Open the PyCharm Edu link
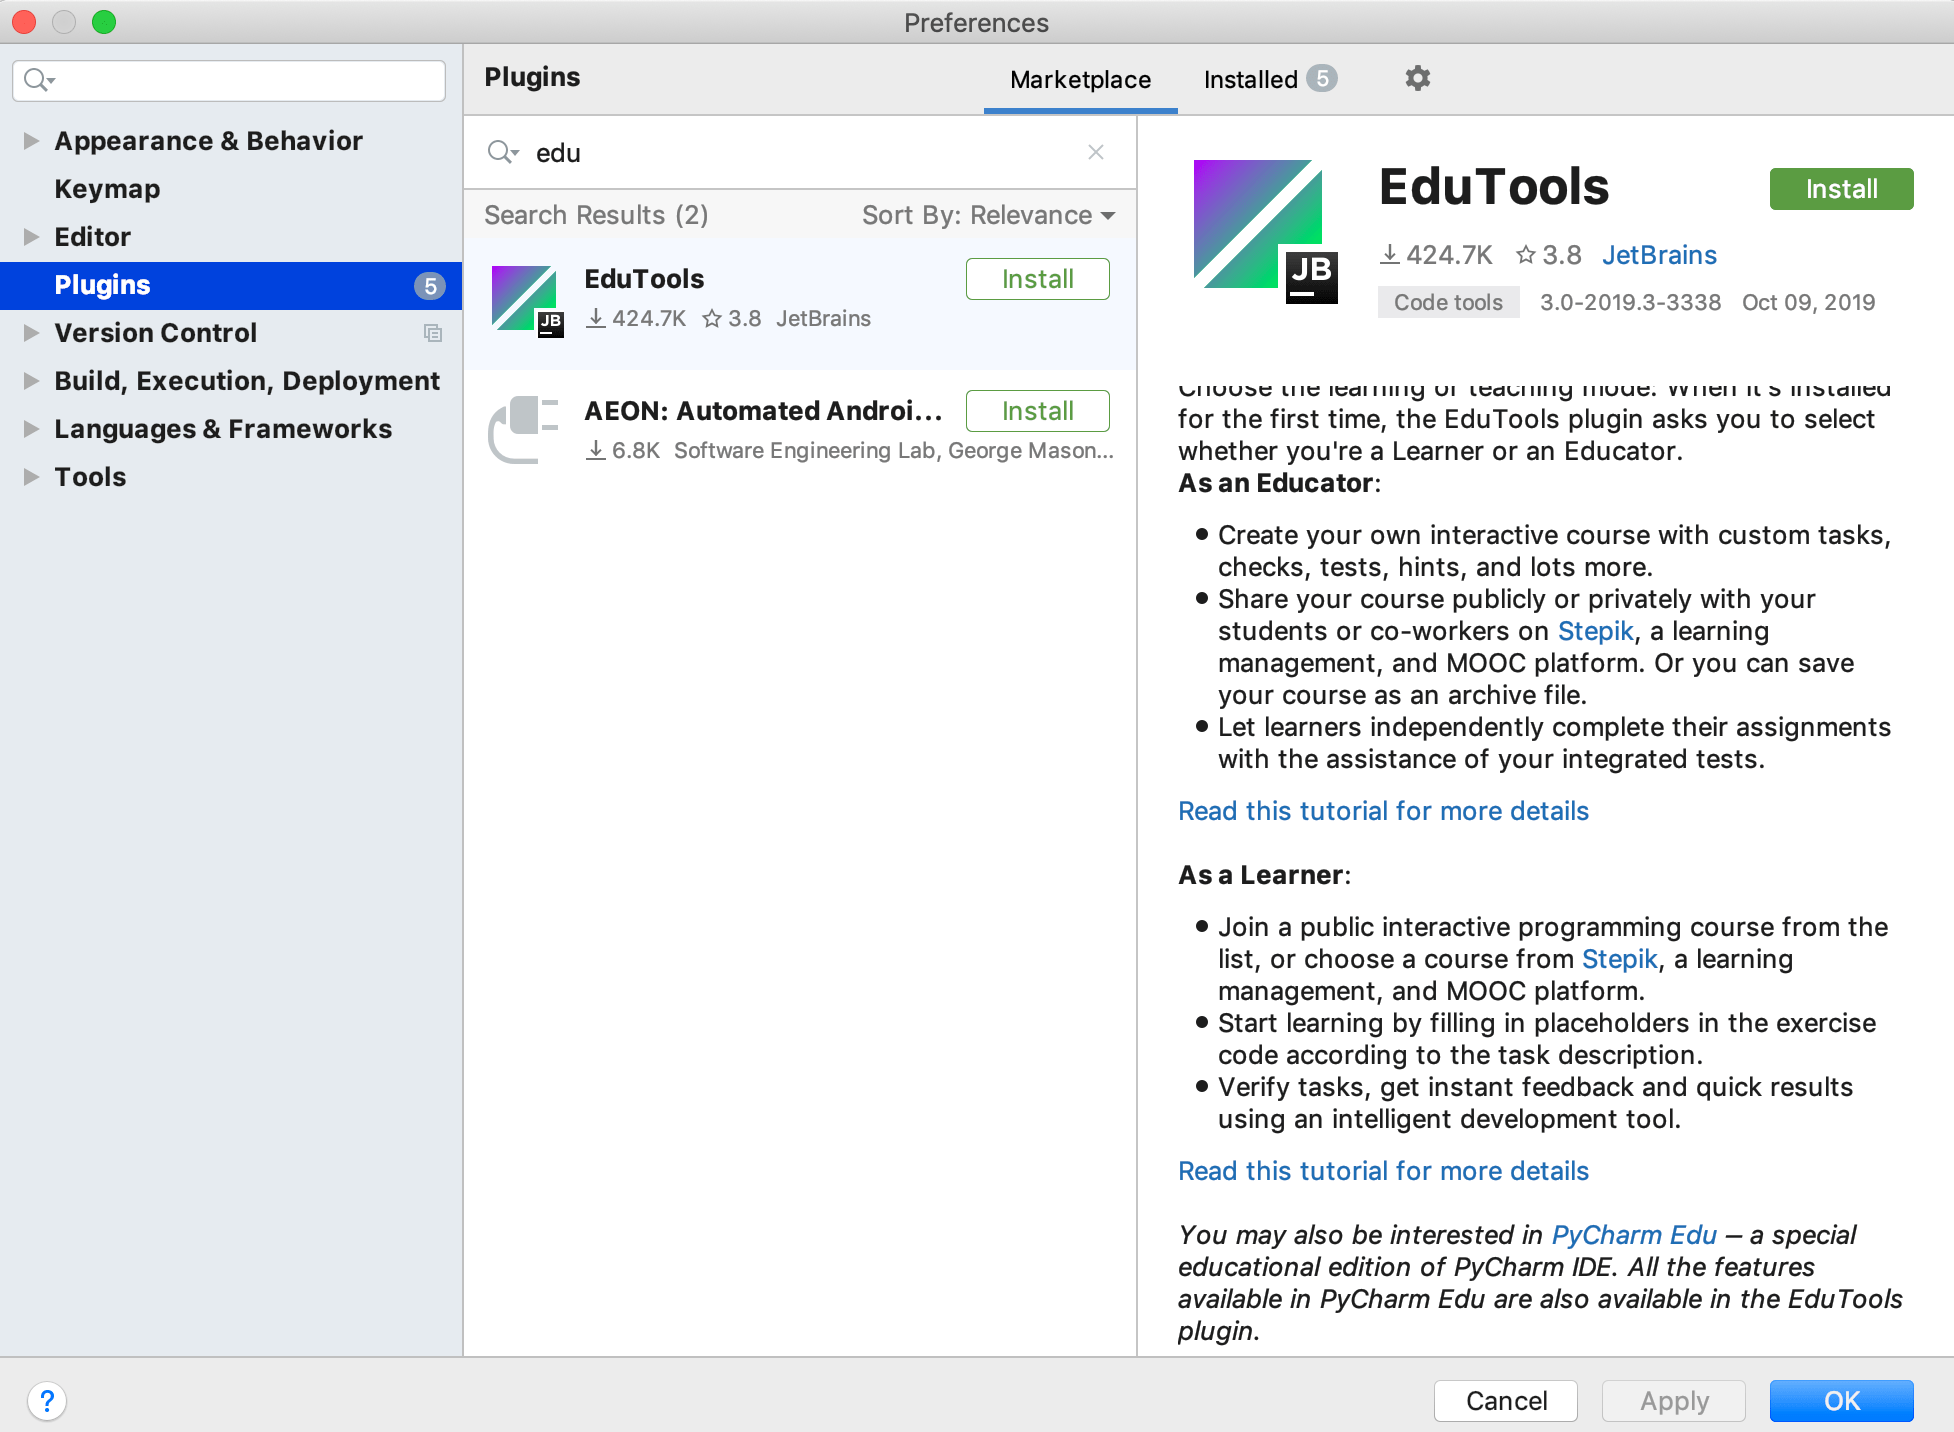This screenshot has width=1954, height=1432. coord(1634,1235)
